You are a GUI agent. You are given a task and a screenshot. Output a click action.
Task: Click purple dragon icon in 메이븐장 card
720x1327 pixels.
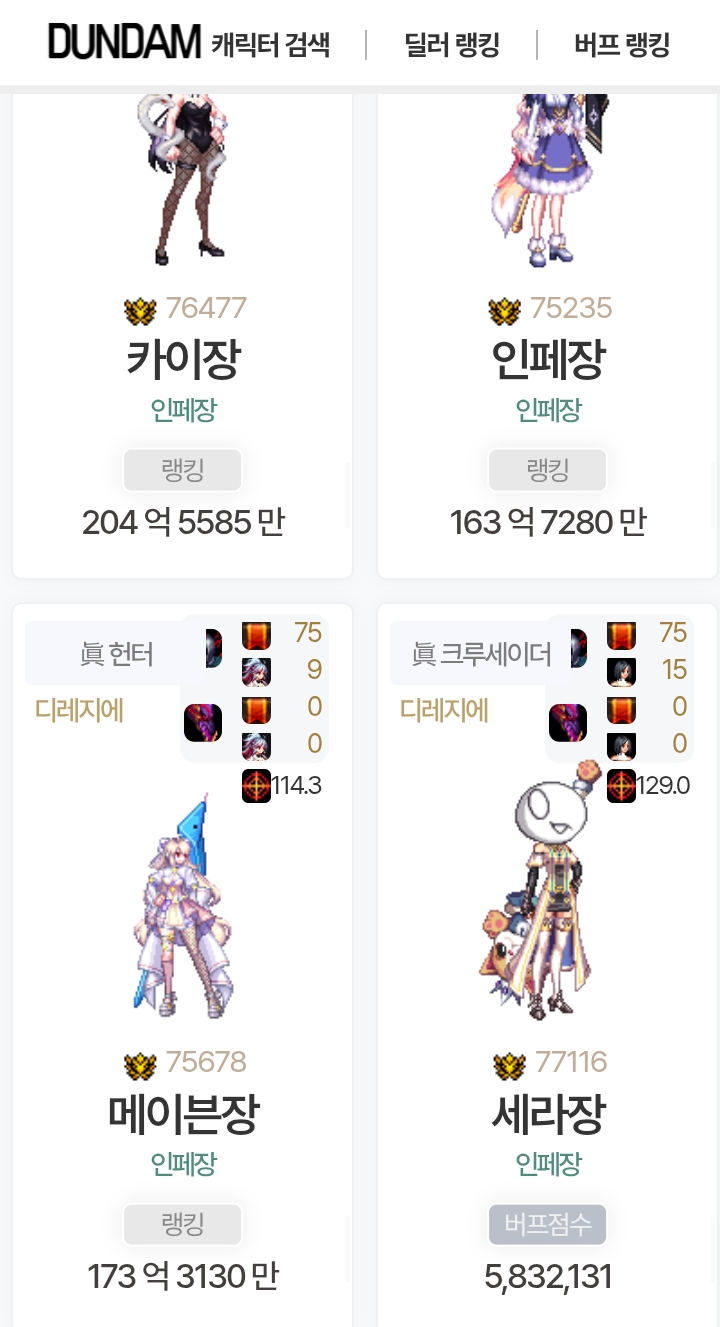[x=203, y=723]
